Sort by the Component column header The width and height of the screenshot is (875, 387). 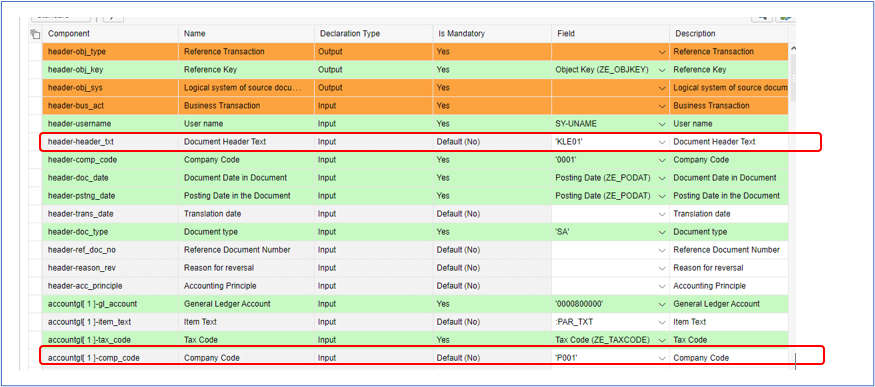click(x=110, y=34)
